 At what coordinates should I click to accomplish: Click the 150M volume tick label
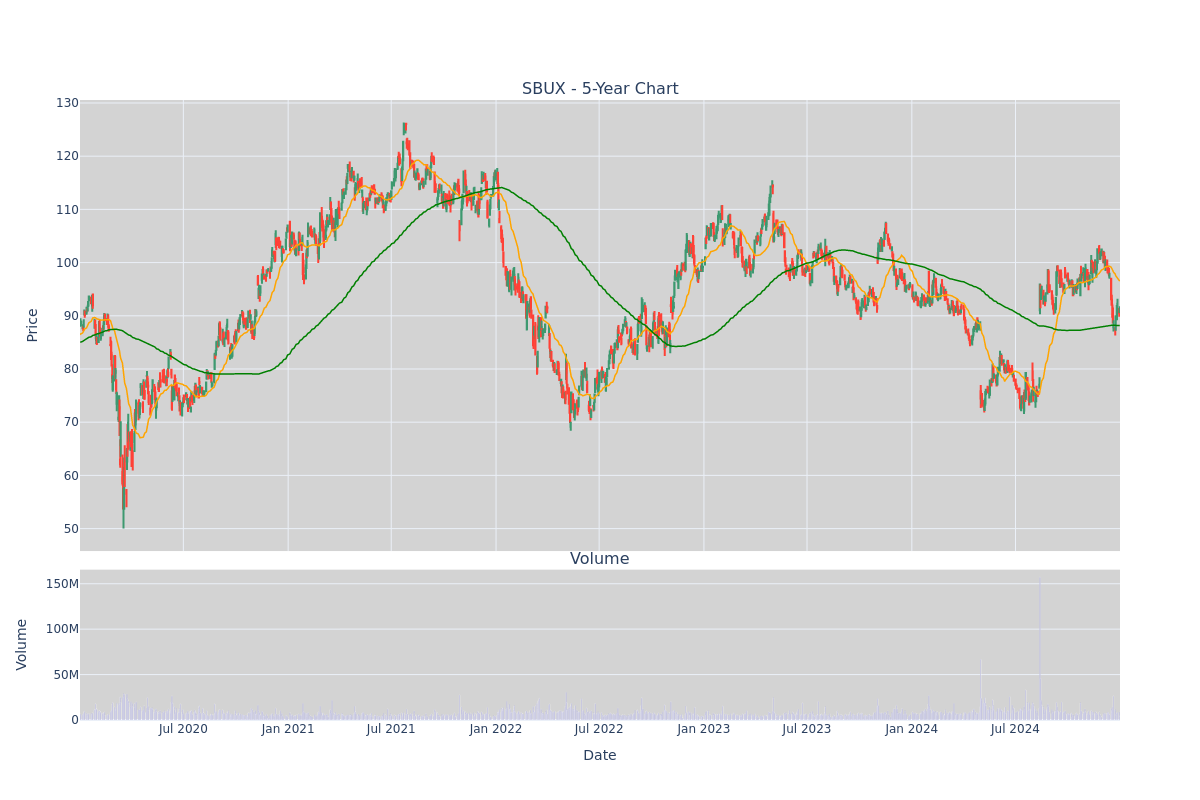[x=62, y=584]
